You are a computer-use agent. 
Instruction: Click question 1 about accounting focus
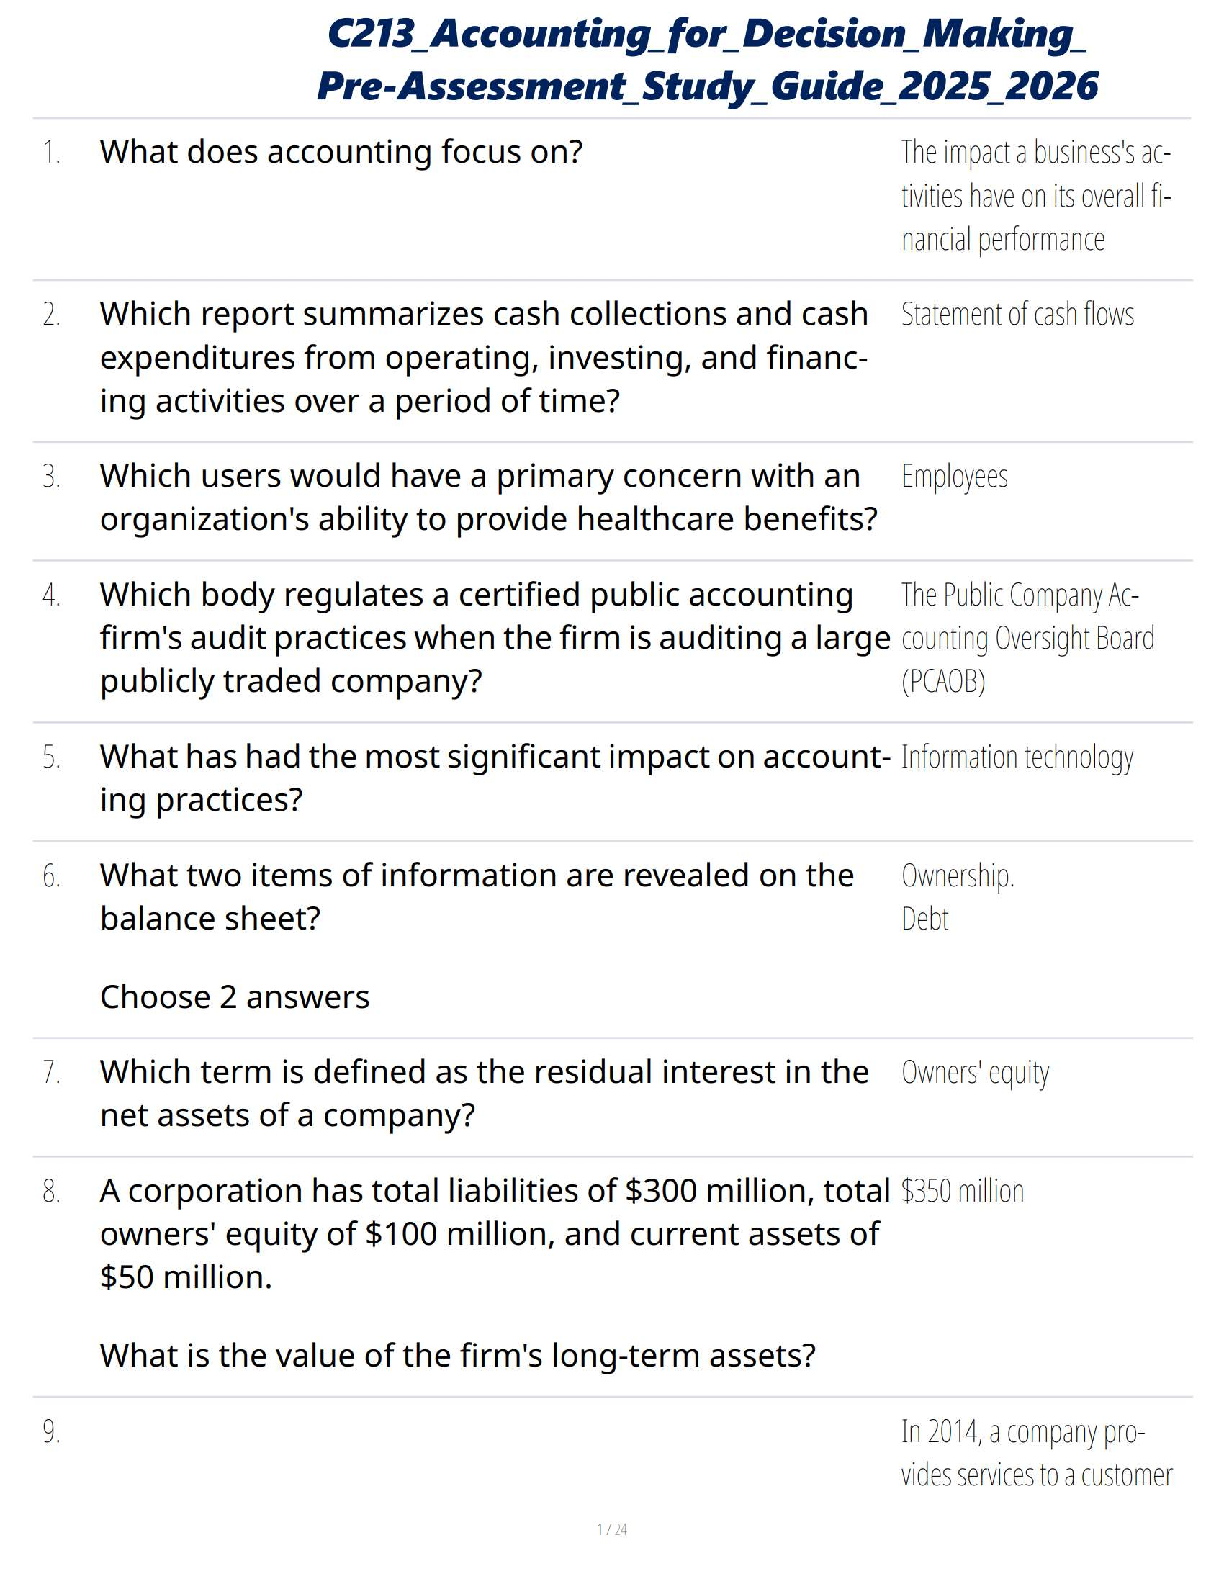tap(341, 152)
